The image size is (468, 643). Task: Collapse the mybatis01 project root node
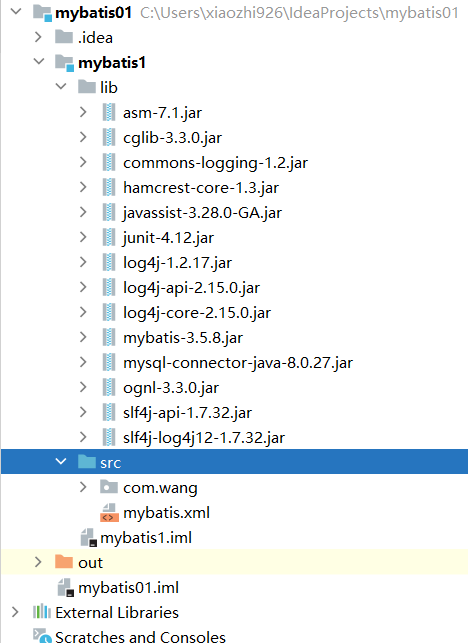[16, 11]
